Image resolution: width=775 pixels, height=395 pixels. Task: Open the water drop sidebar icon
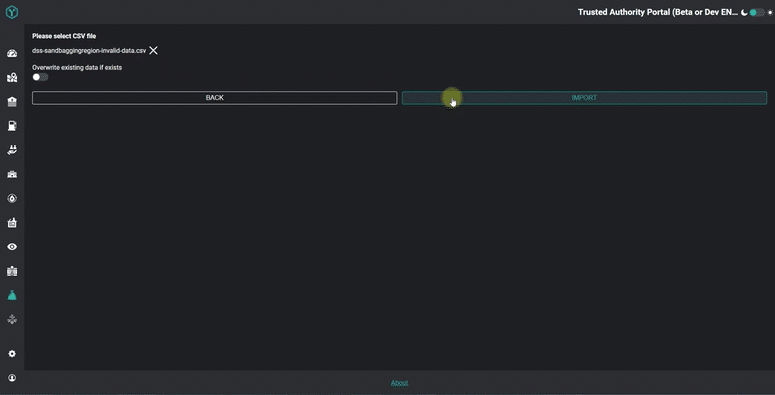click(12, 199)
